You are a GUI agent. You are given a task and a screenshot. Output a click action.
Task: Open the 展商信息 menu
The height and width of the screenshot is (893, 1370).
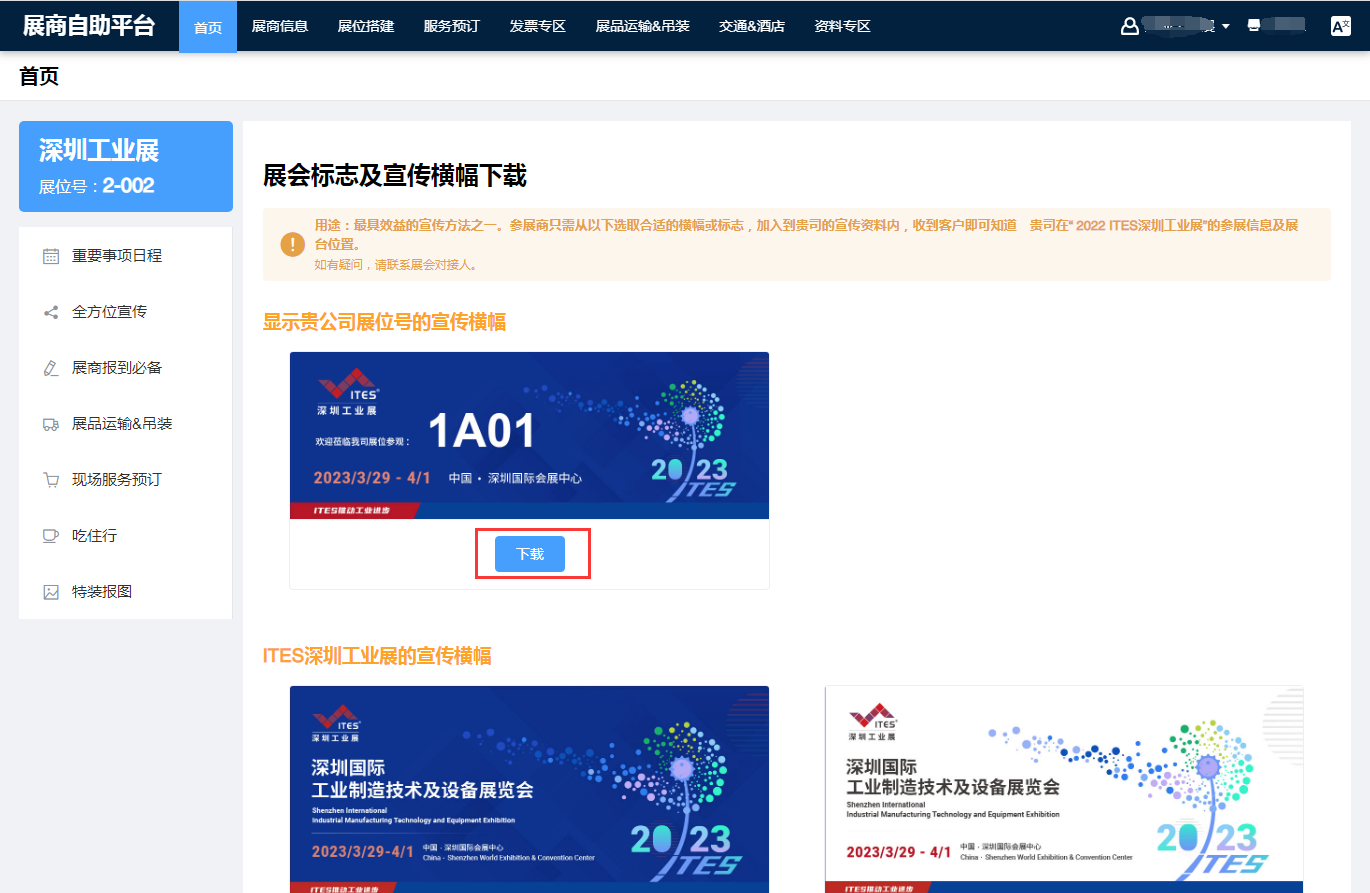point(280,26)
